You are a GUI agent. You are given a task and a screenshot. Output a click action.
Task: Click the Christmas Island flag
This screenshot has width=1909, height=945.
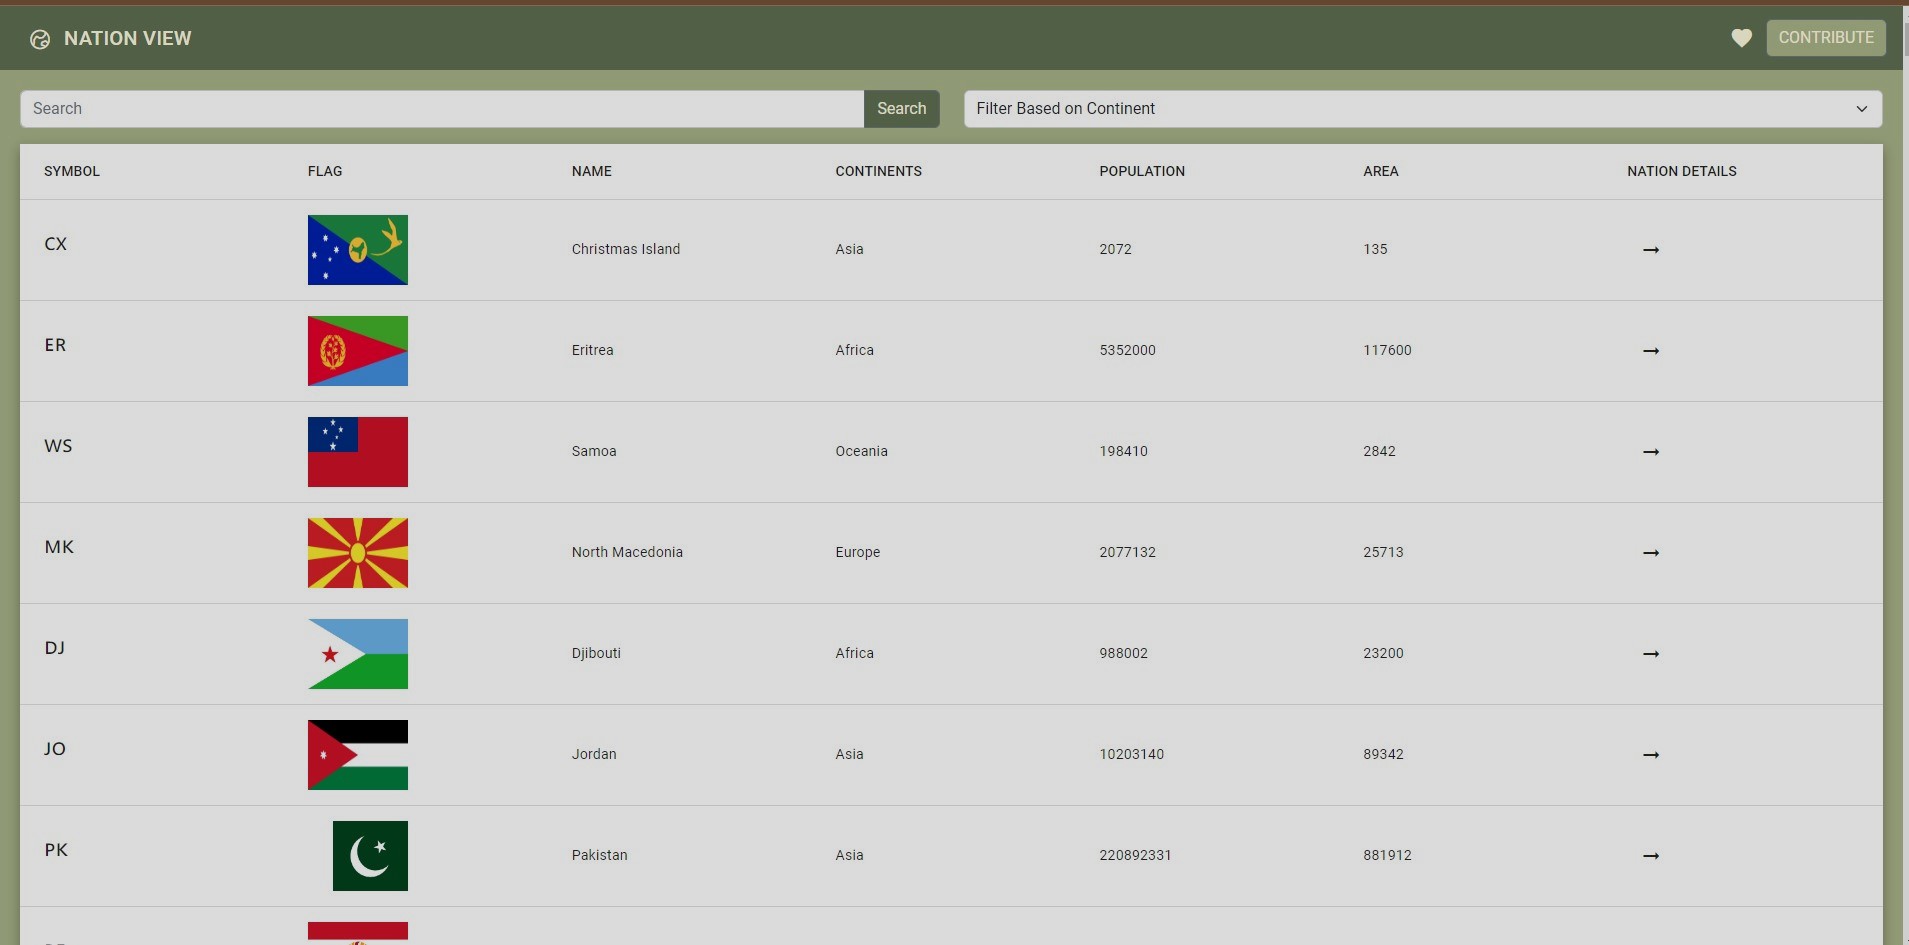(x=358, y=250)
